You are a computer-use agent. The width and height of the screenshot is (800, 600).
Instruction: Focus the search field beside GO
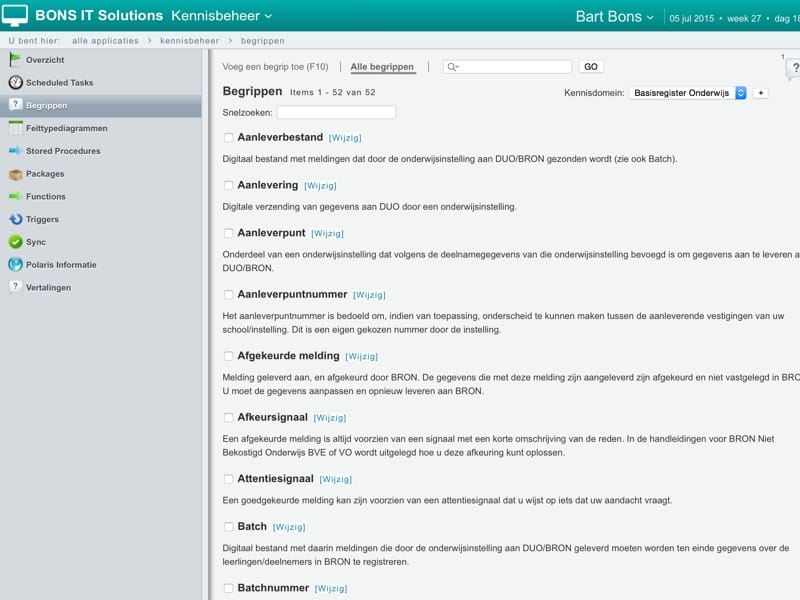coord(507,67)
